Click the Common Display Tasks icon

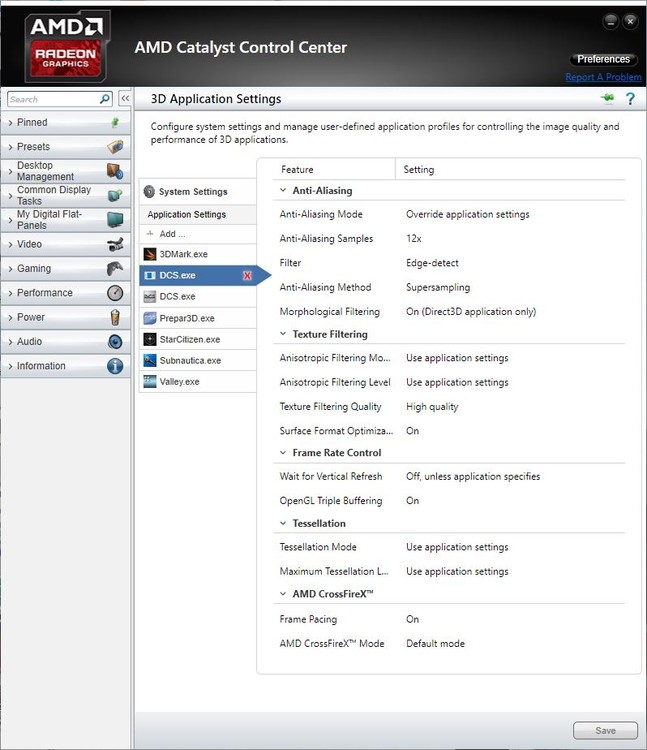115,195
